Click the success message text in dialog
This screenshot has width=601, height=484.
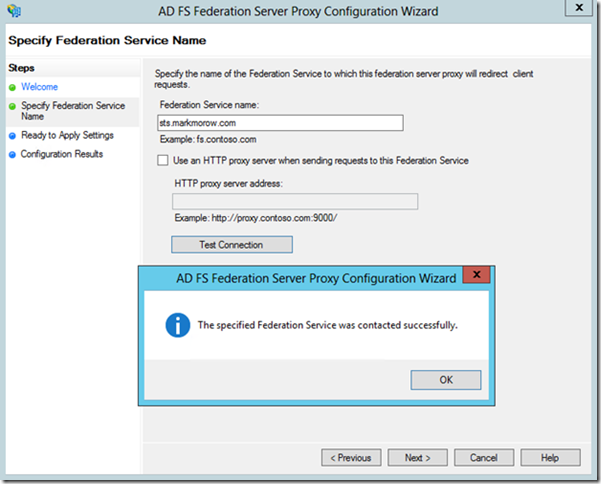328,325
